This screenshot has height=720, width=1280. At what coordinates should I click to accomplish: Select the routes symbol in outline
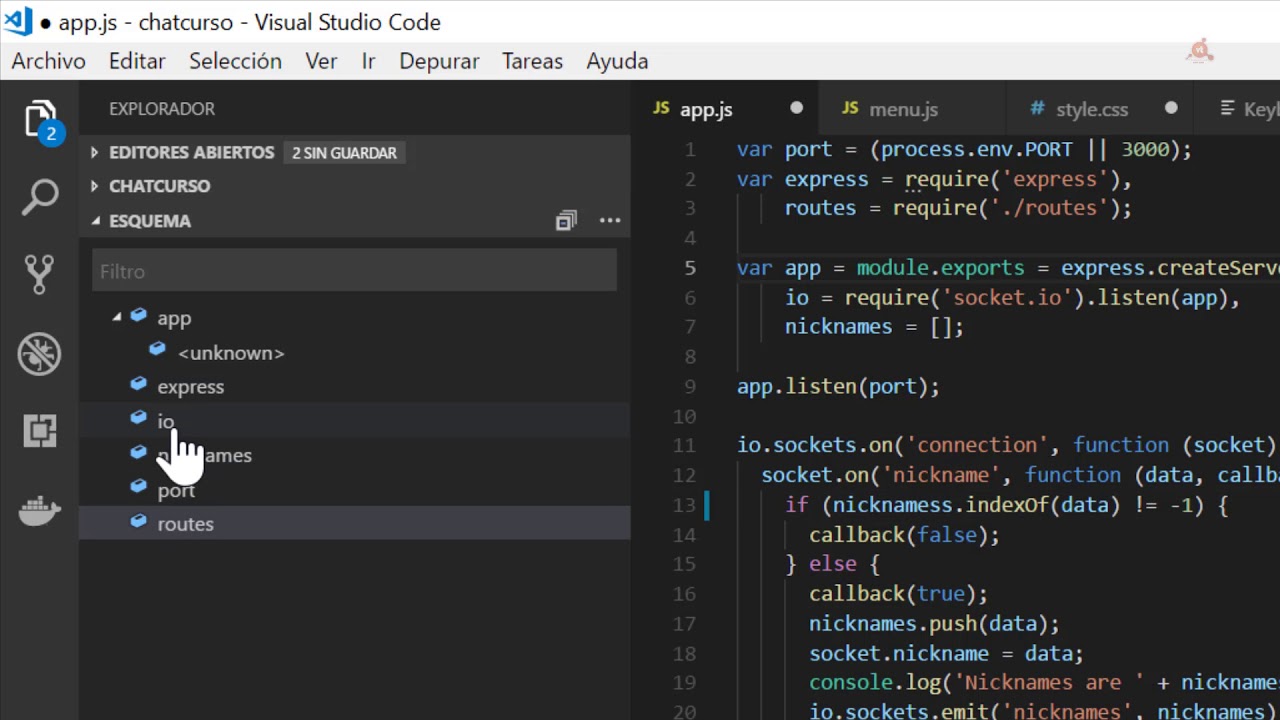pos(354,524)
